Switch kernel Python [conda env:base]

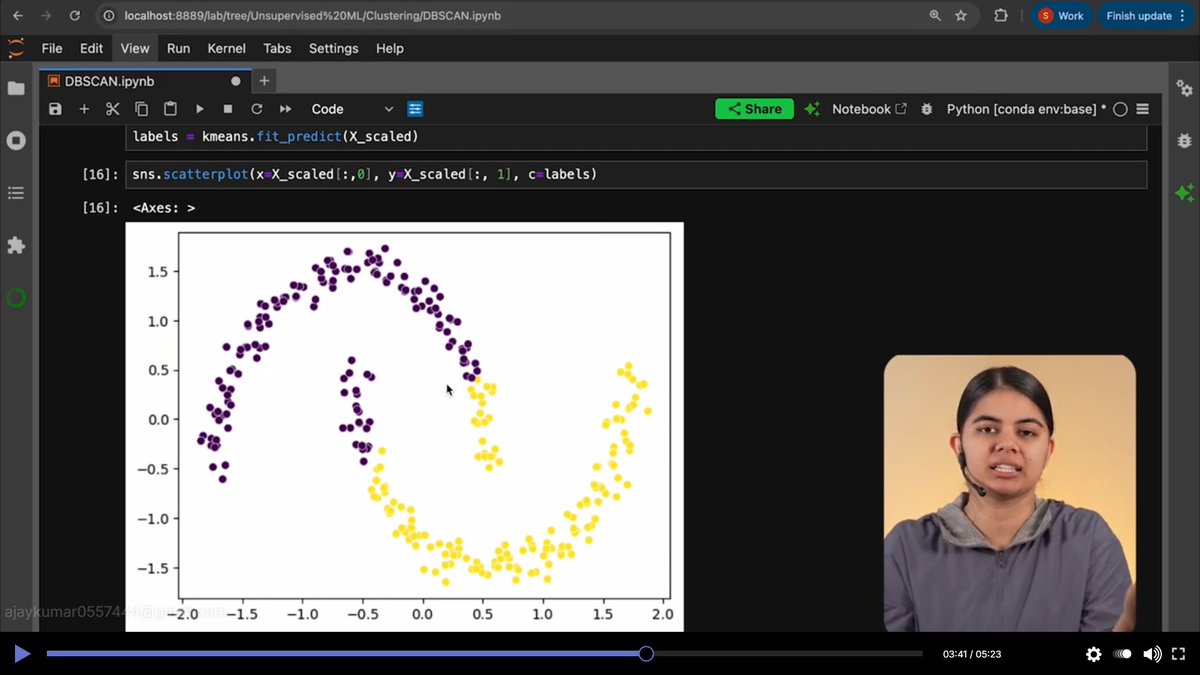1027,109
